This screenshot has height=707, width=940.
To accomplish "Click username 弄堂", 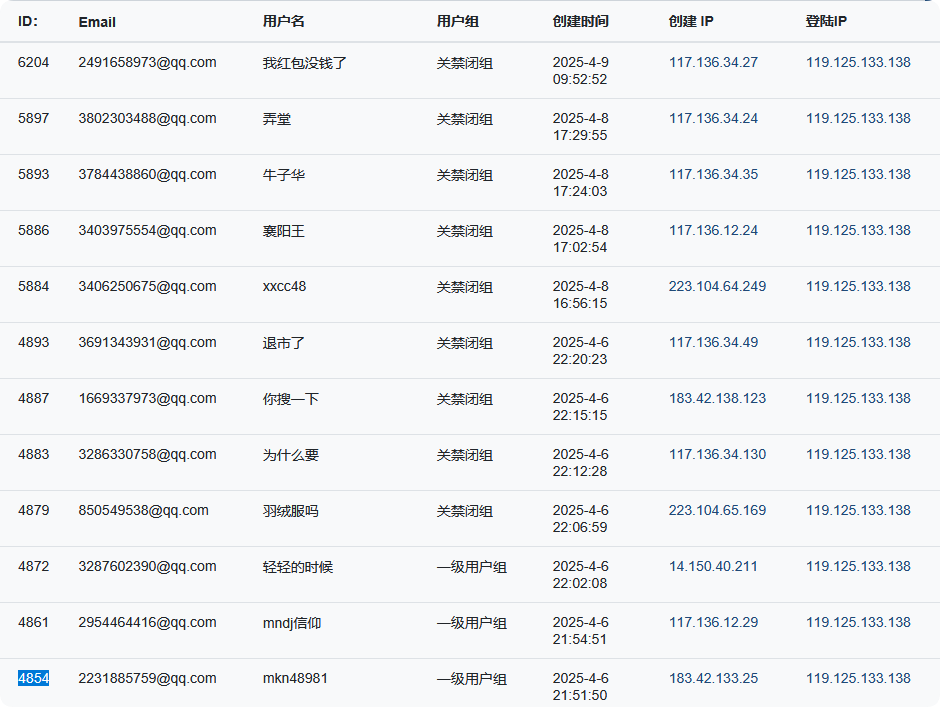I will point(277,119).
